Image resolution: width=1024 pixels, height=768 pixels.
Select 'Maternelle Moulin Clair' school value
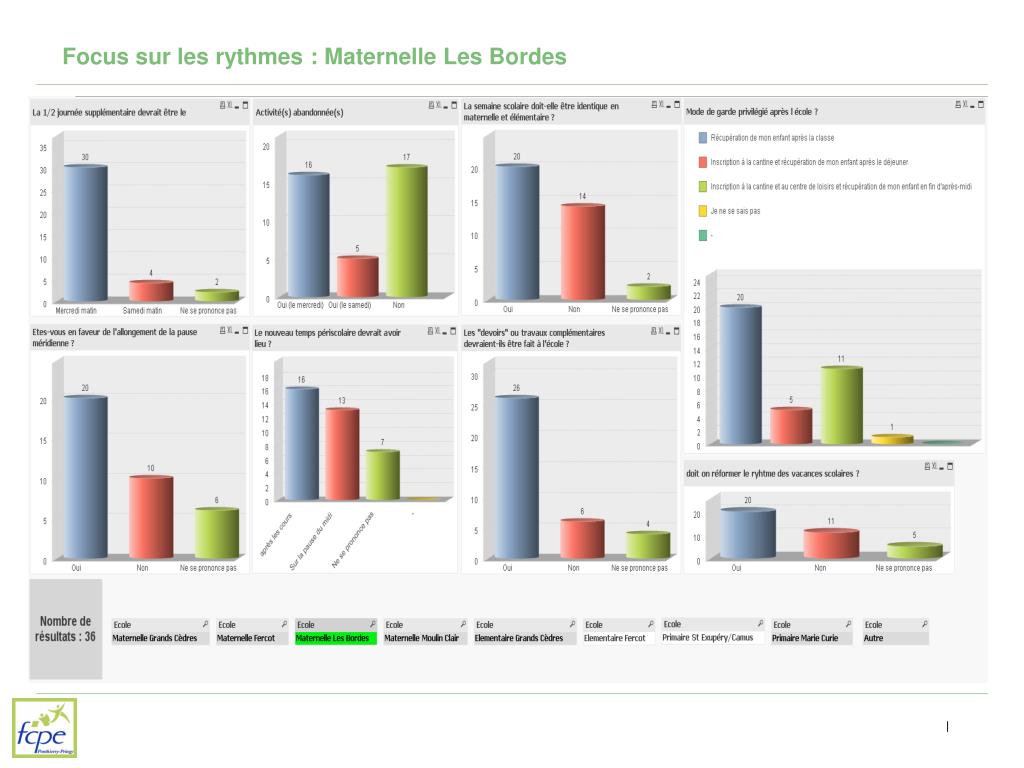[x=425, y=638]
